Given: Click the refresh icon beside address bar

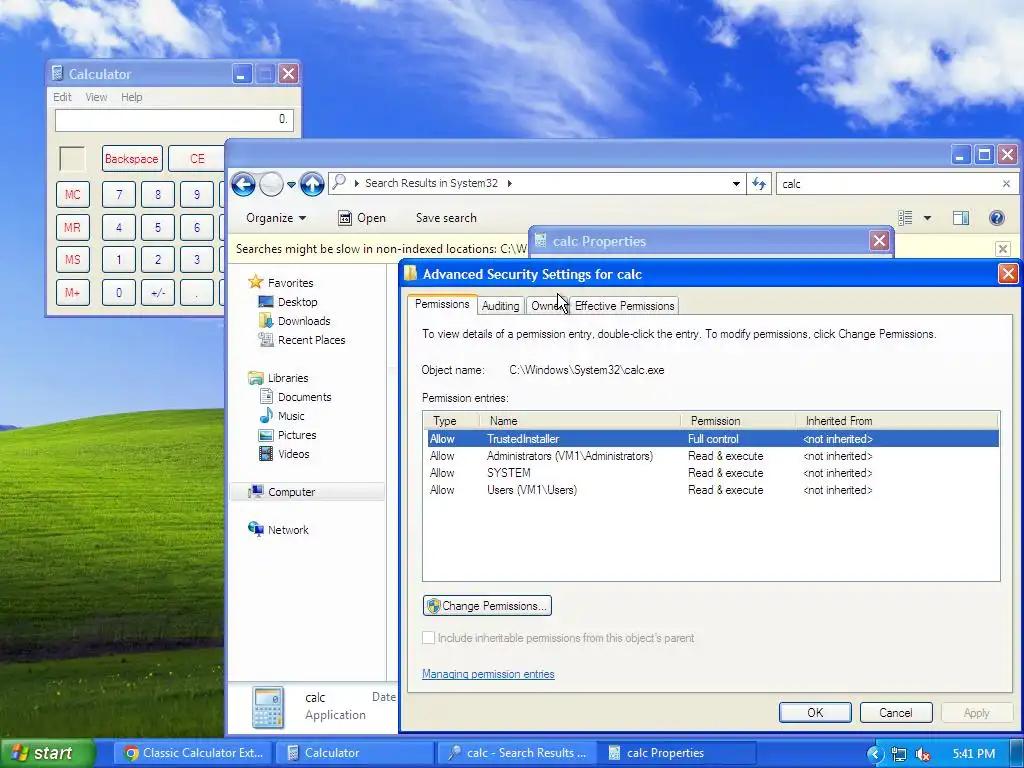Looking at the screenshot, I should (759, 184).
